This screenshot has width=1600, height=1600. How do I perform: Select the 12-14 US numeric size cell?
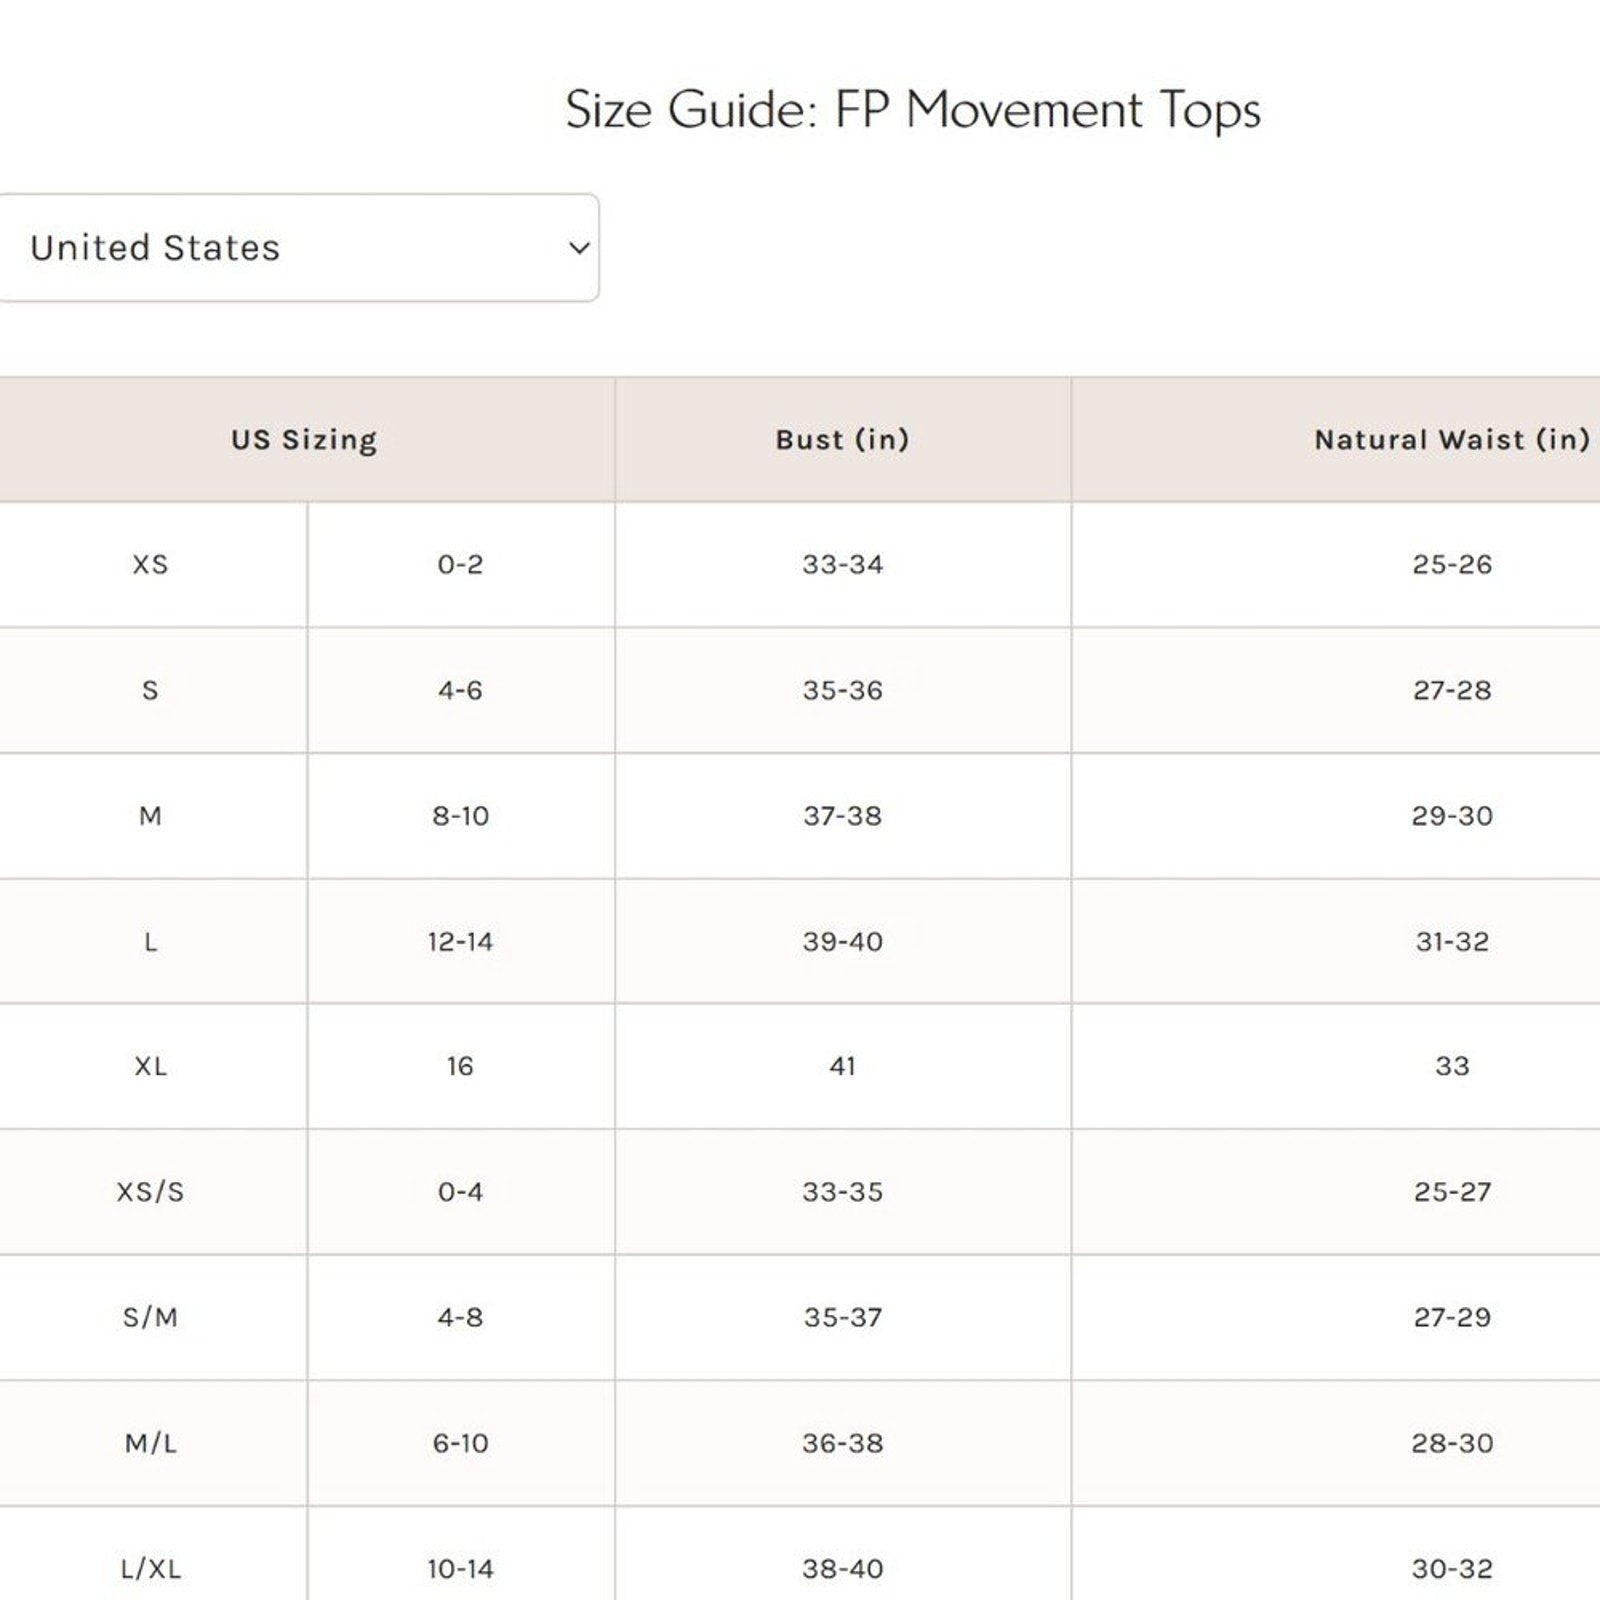coord(460,942)
